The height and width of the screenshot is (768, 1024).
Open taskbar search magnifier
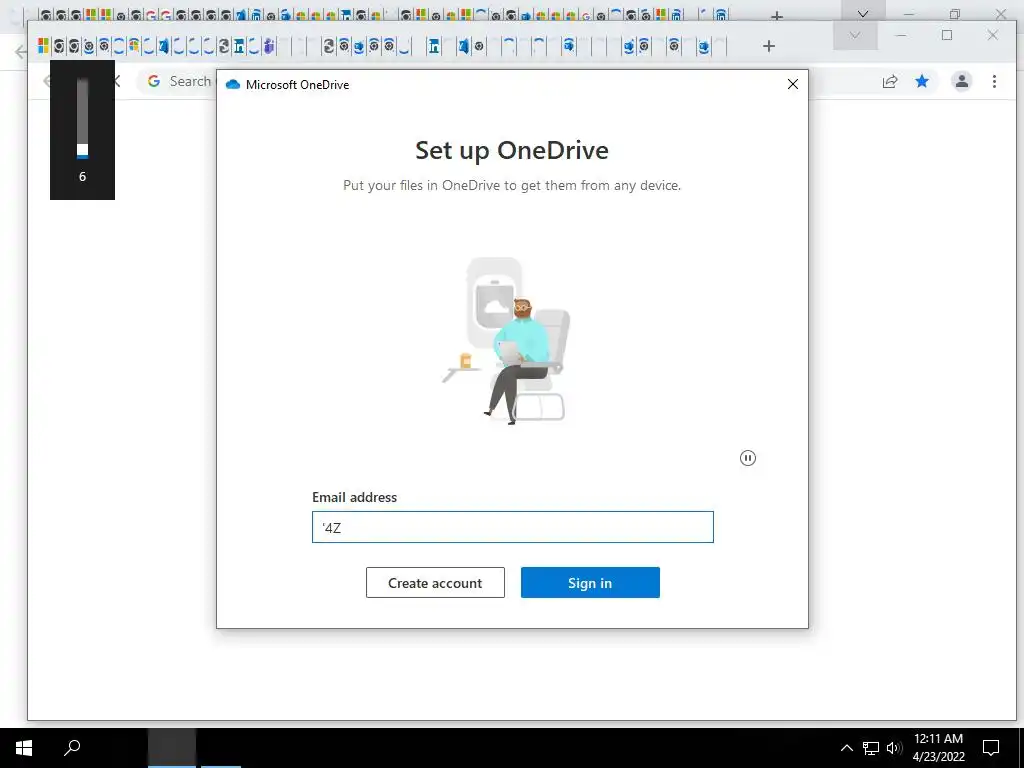[72, 747]
